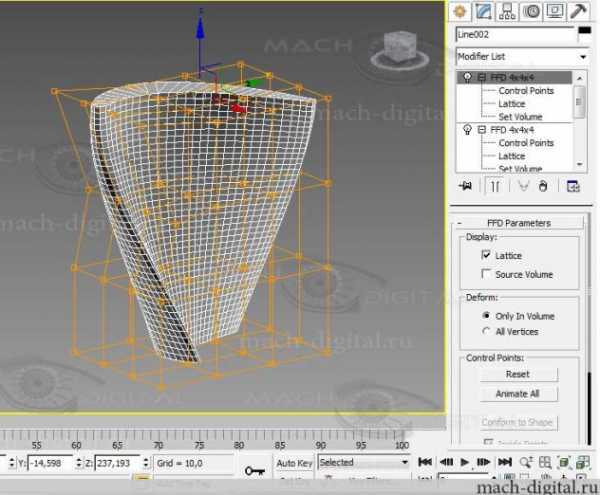Image resolution: width=600 pixels, height=495 pixels.
Task: Click Configure Modifier Sets icon
Action: click(x=573, y=186)
